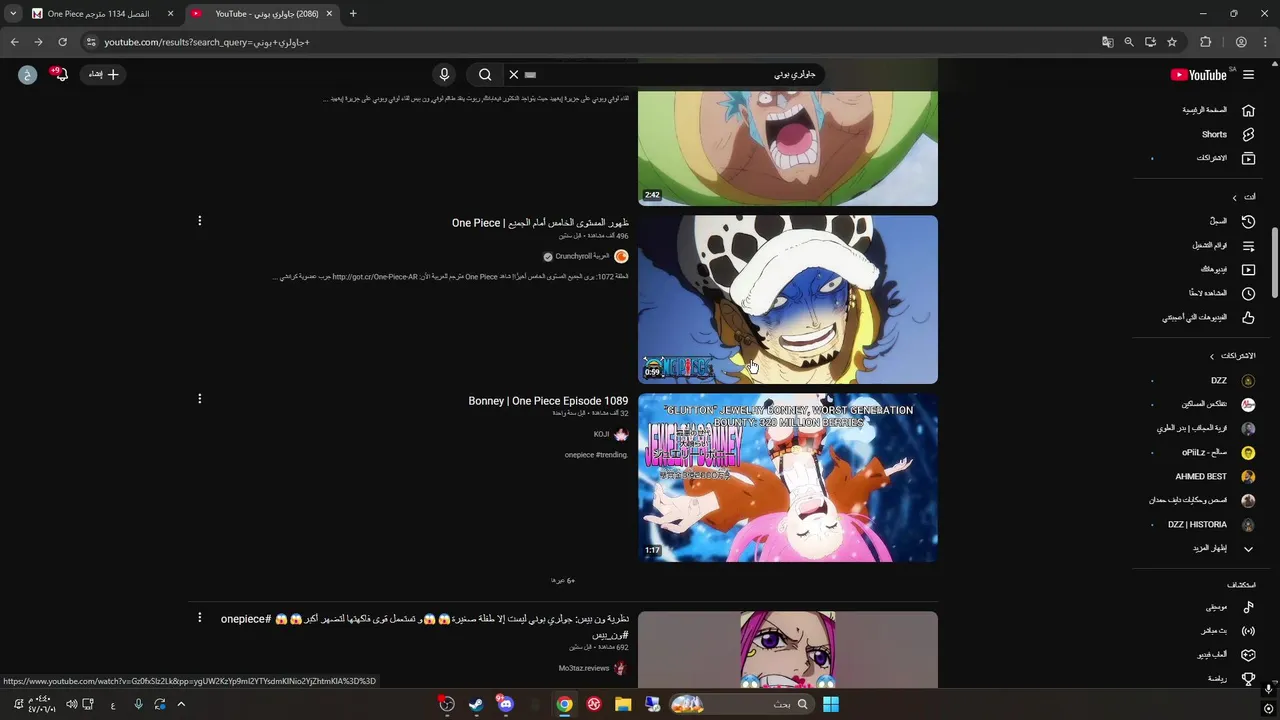Screen dimensions: 1280x720
Task: Expand the Subscriptions section header chevron
Action: [x=1211, y=356]
